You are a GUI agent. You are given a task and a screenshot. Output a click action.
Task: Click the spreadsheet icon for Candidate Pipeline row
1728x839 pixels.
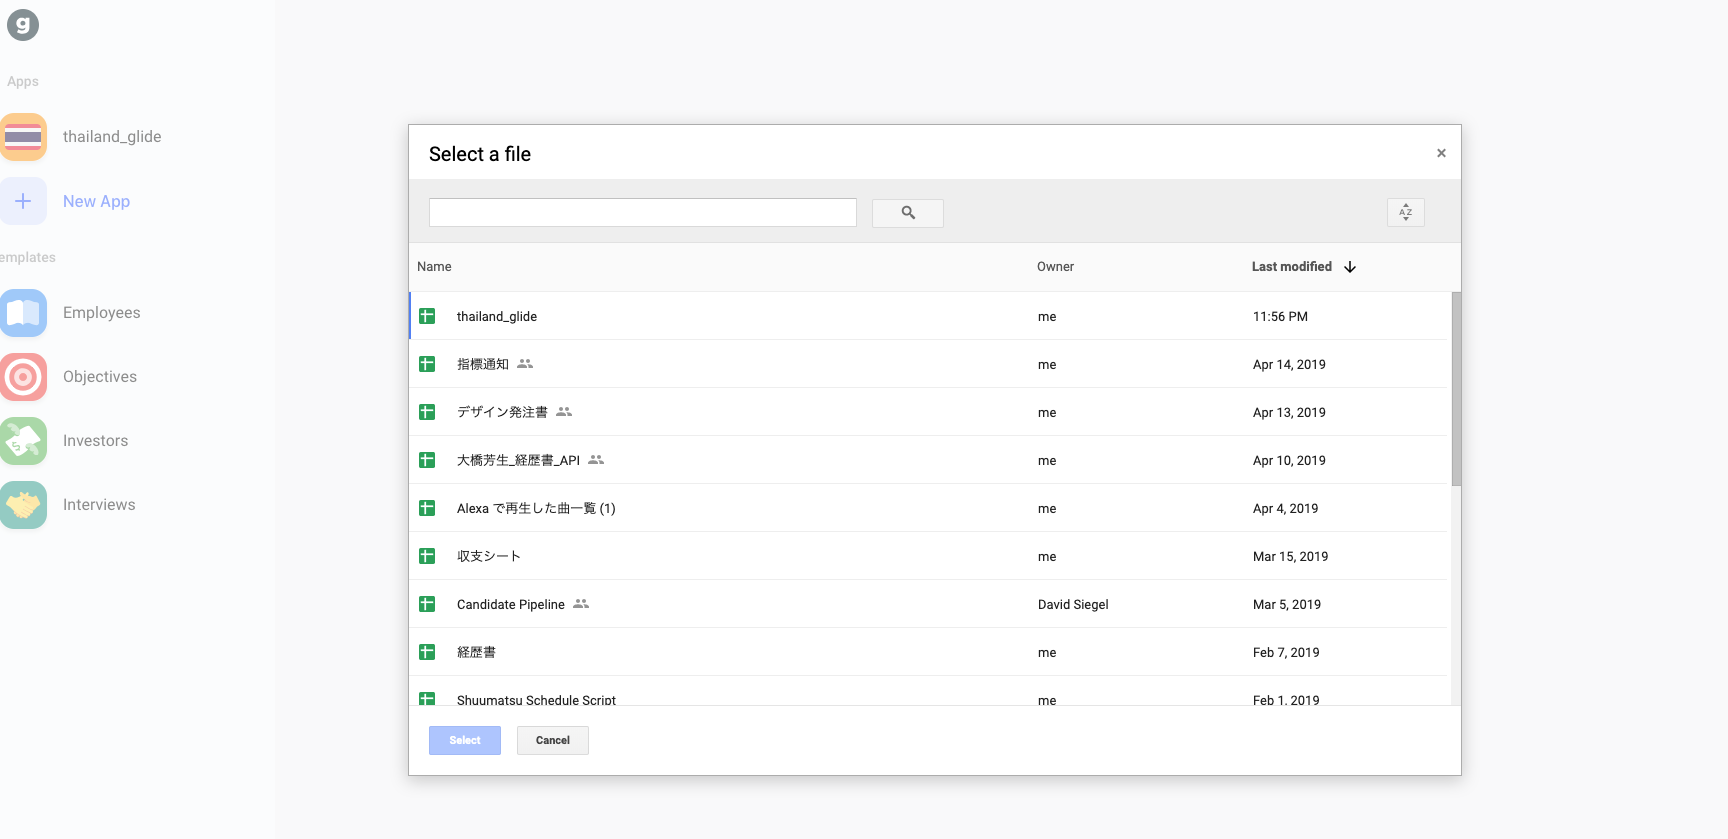pyautogui.click(x=427, y=604)
